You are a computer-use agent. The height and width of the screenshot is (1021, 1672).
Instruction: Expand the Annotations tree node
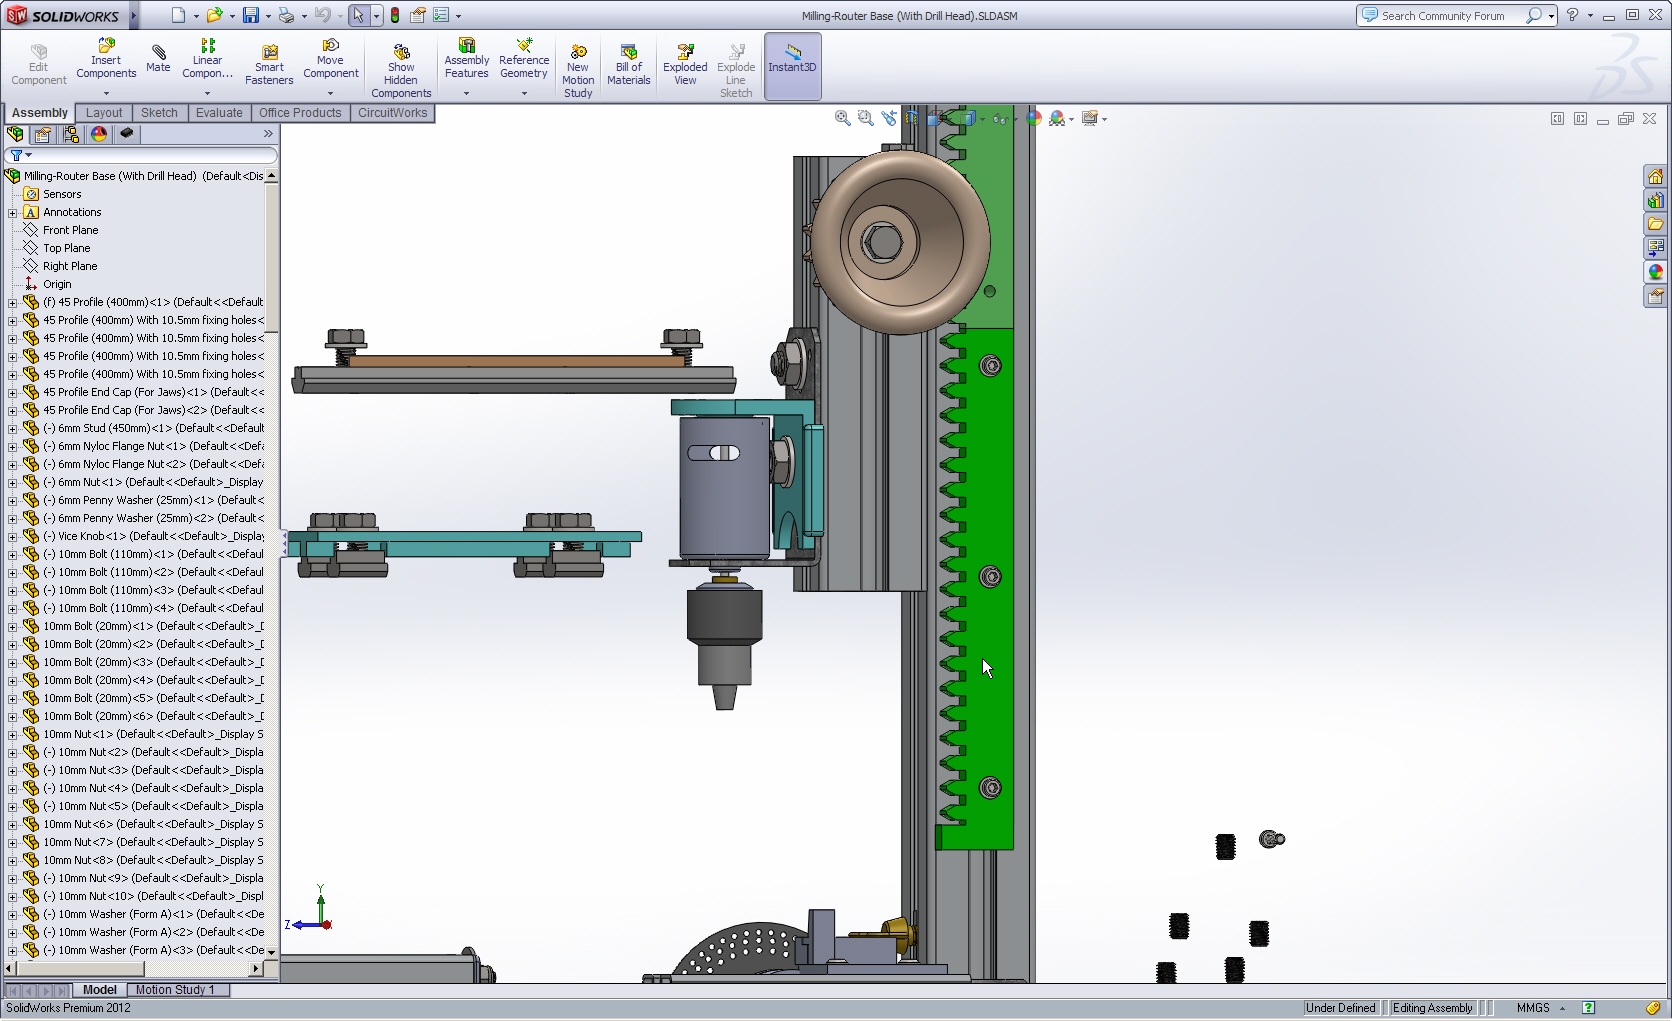(12, 212)
